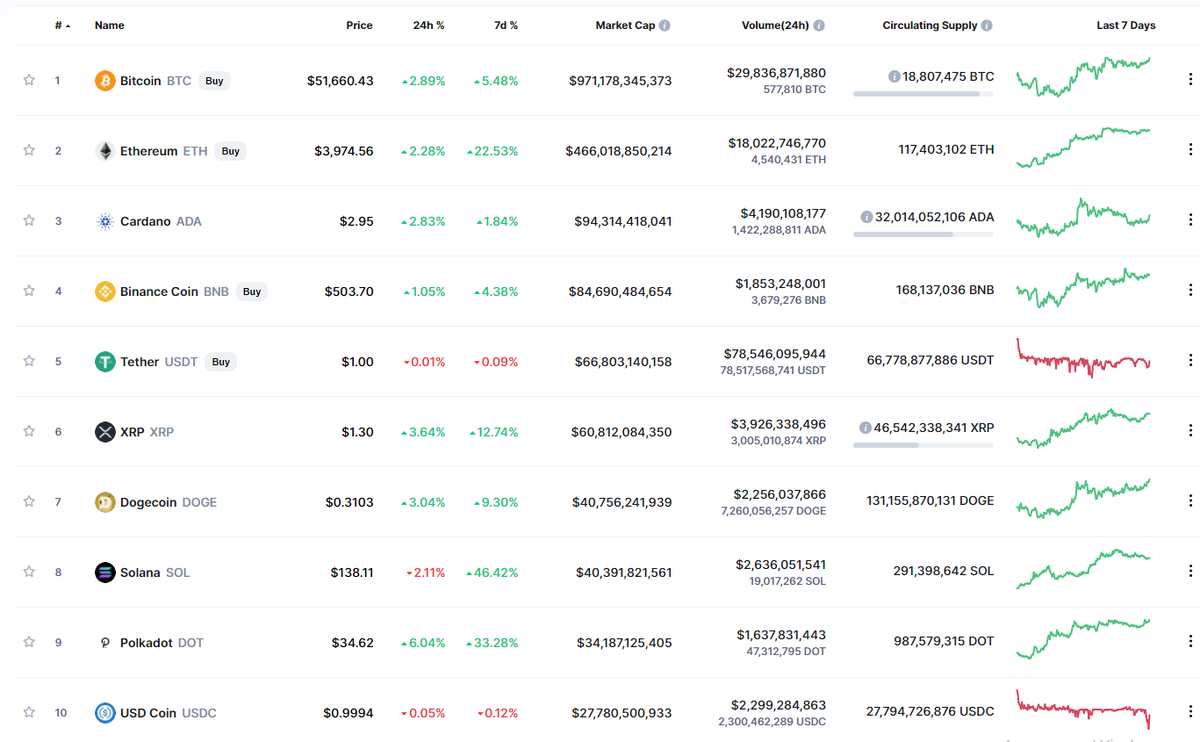Add Dogecoin to watchlist with star
The image size is (1200, 742).
29,501
